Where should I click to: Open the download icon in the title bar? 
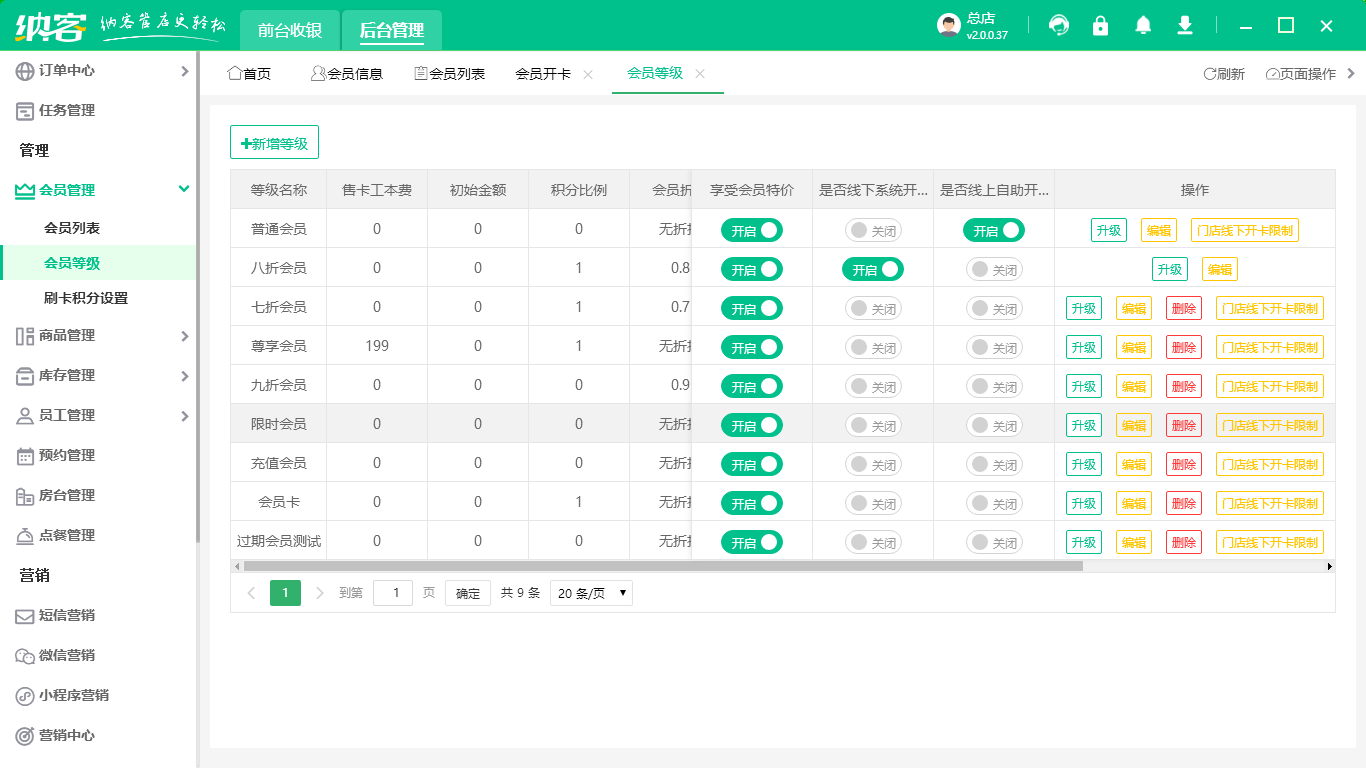pyautogui.click(x=1184, y=26)
